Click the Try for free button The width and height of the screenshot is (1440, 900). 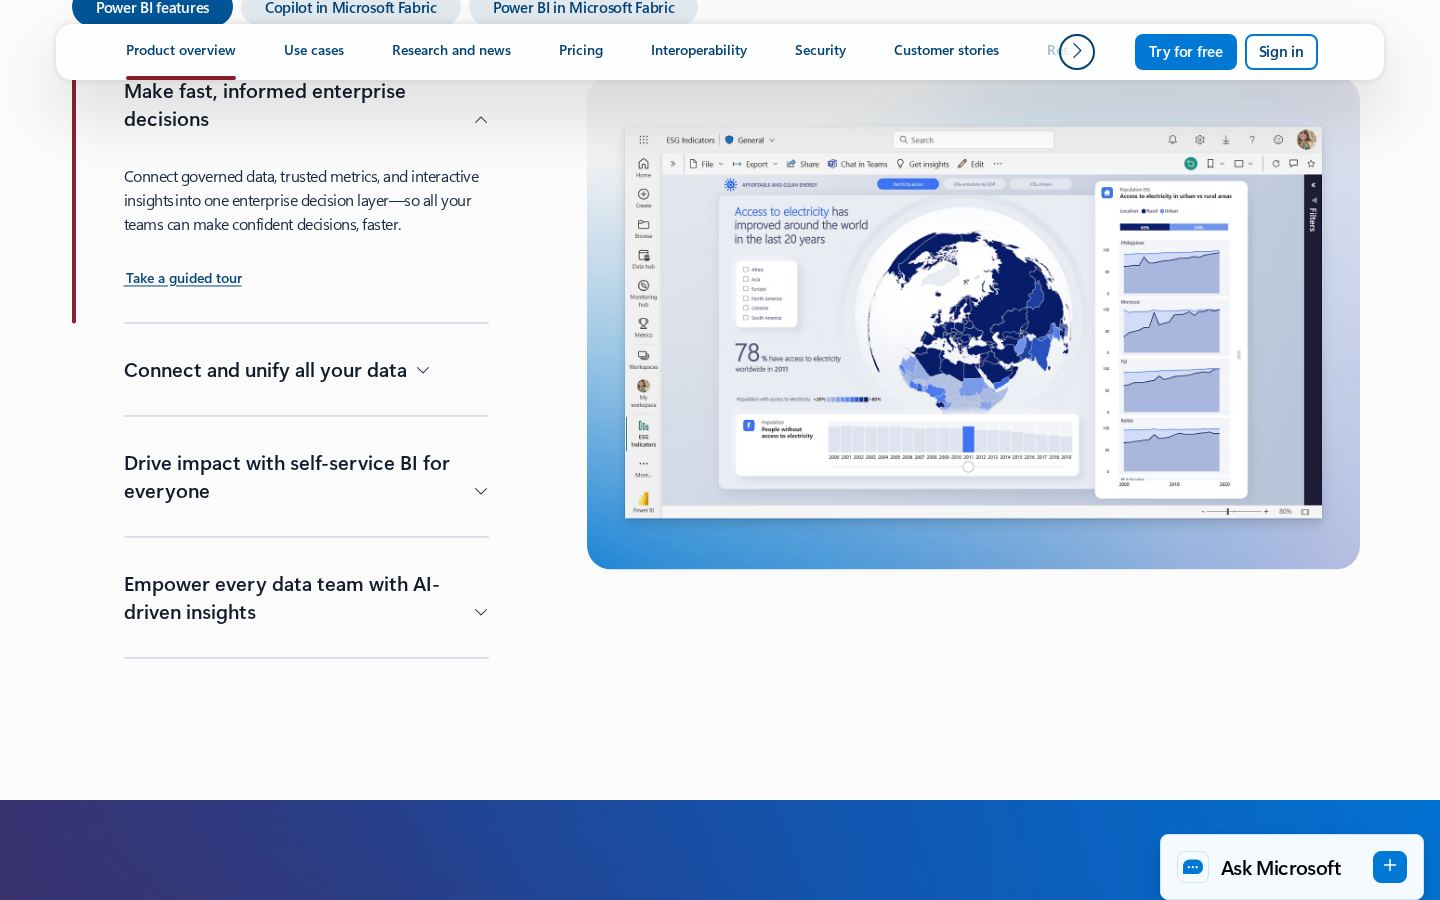click(1186, 52)
